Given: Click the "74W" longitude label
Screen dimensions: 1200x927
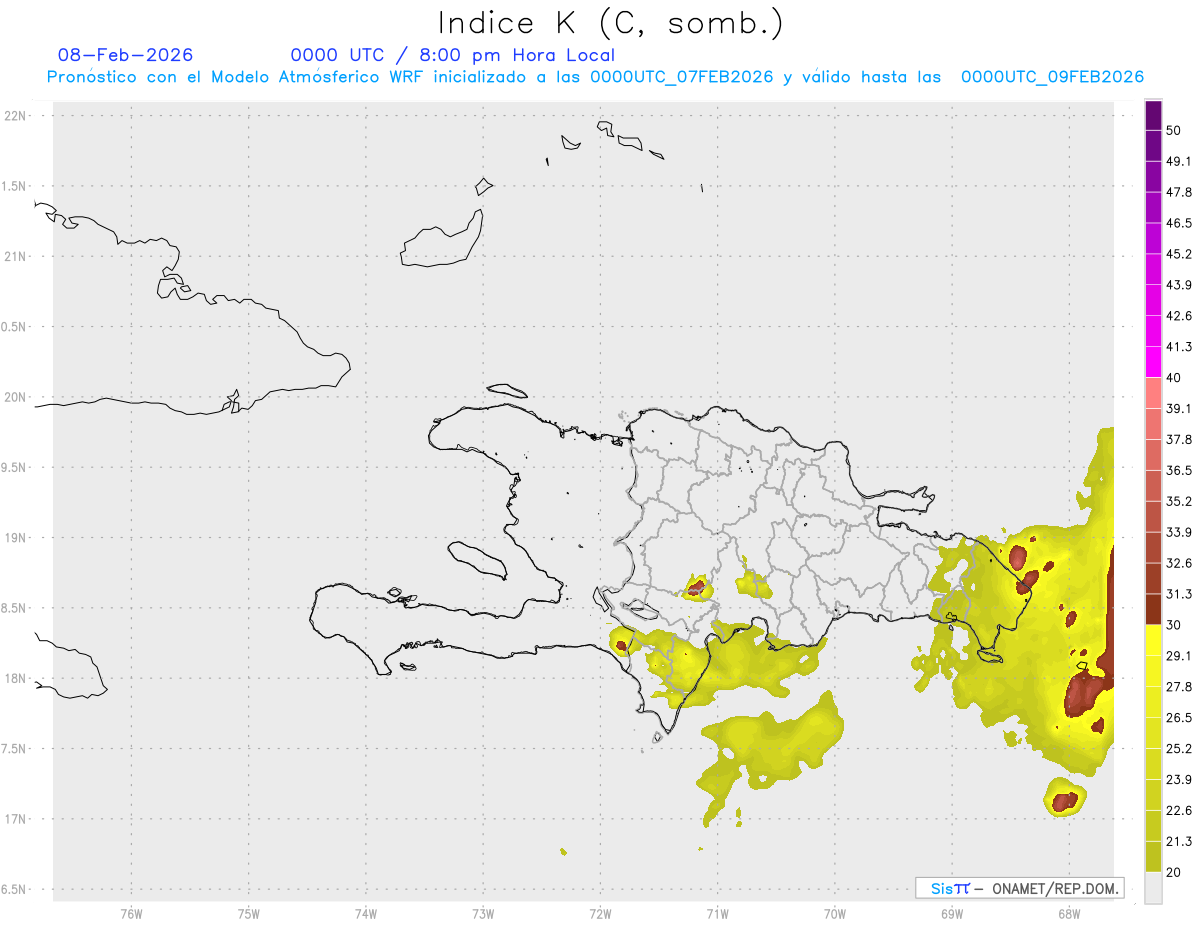Looking at the screenshot, I should 365,916.
